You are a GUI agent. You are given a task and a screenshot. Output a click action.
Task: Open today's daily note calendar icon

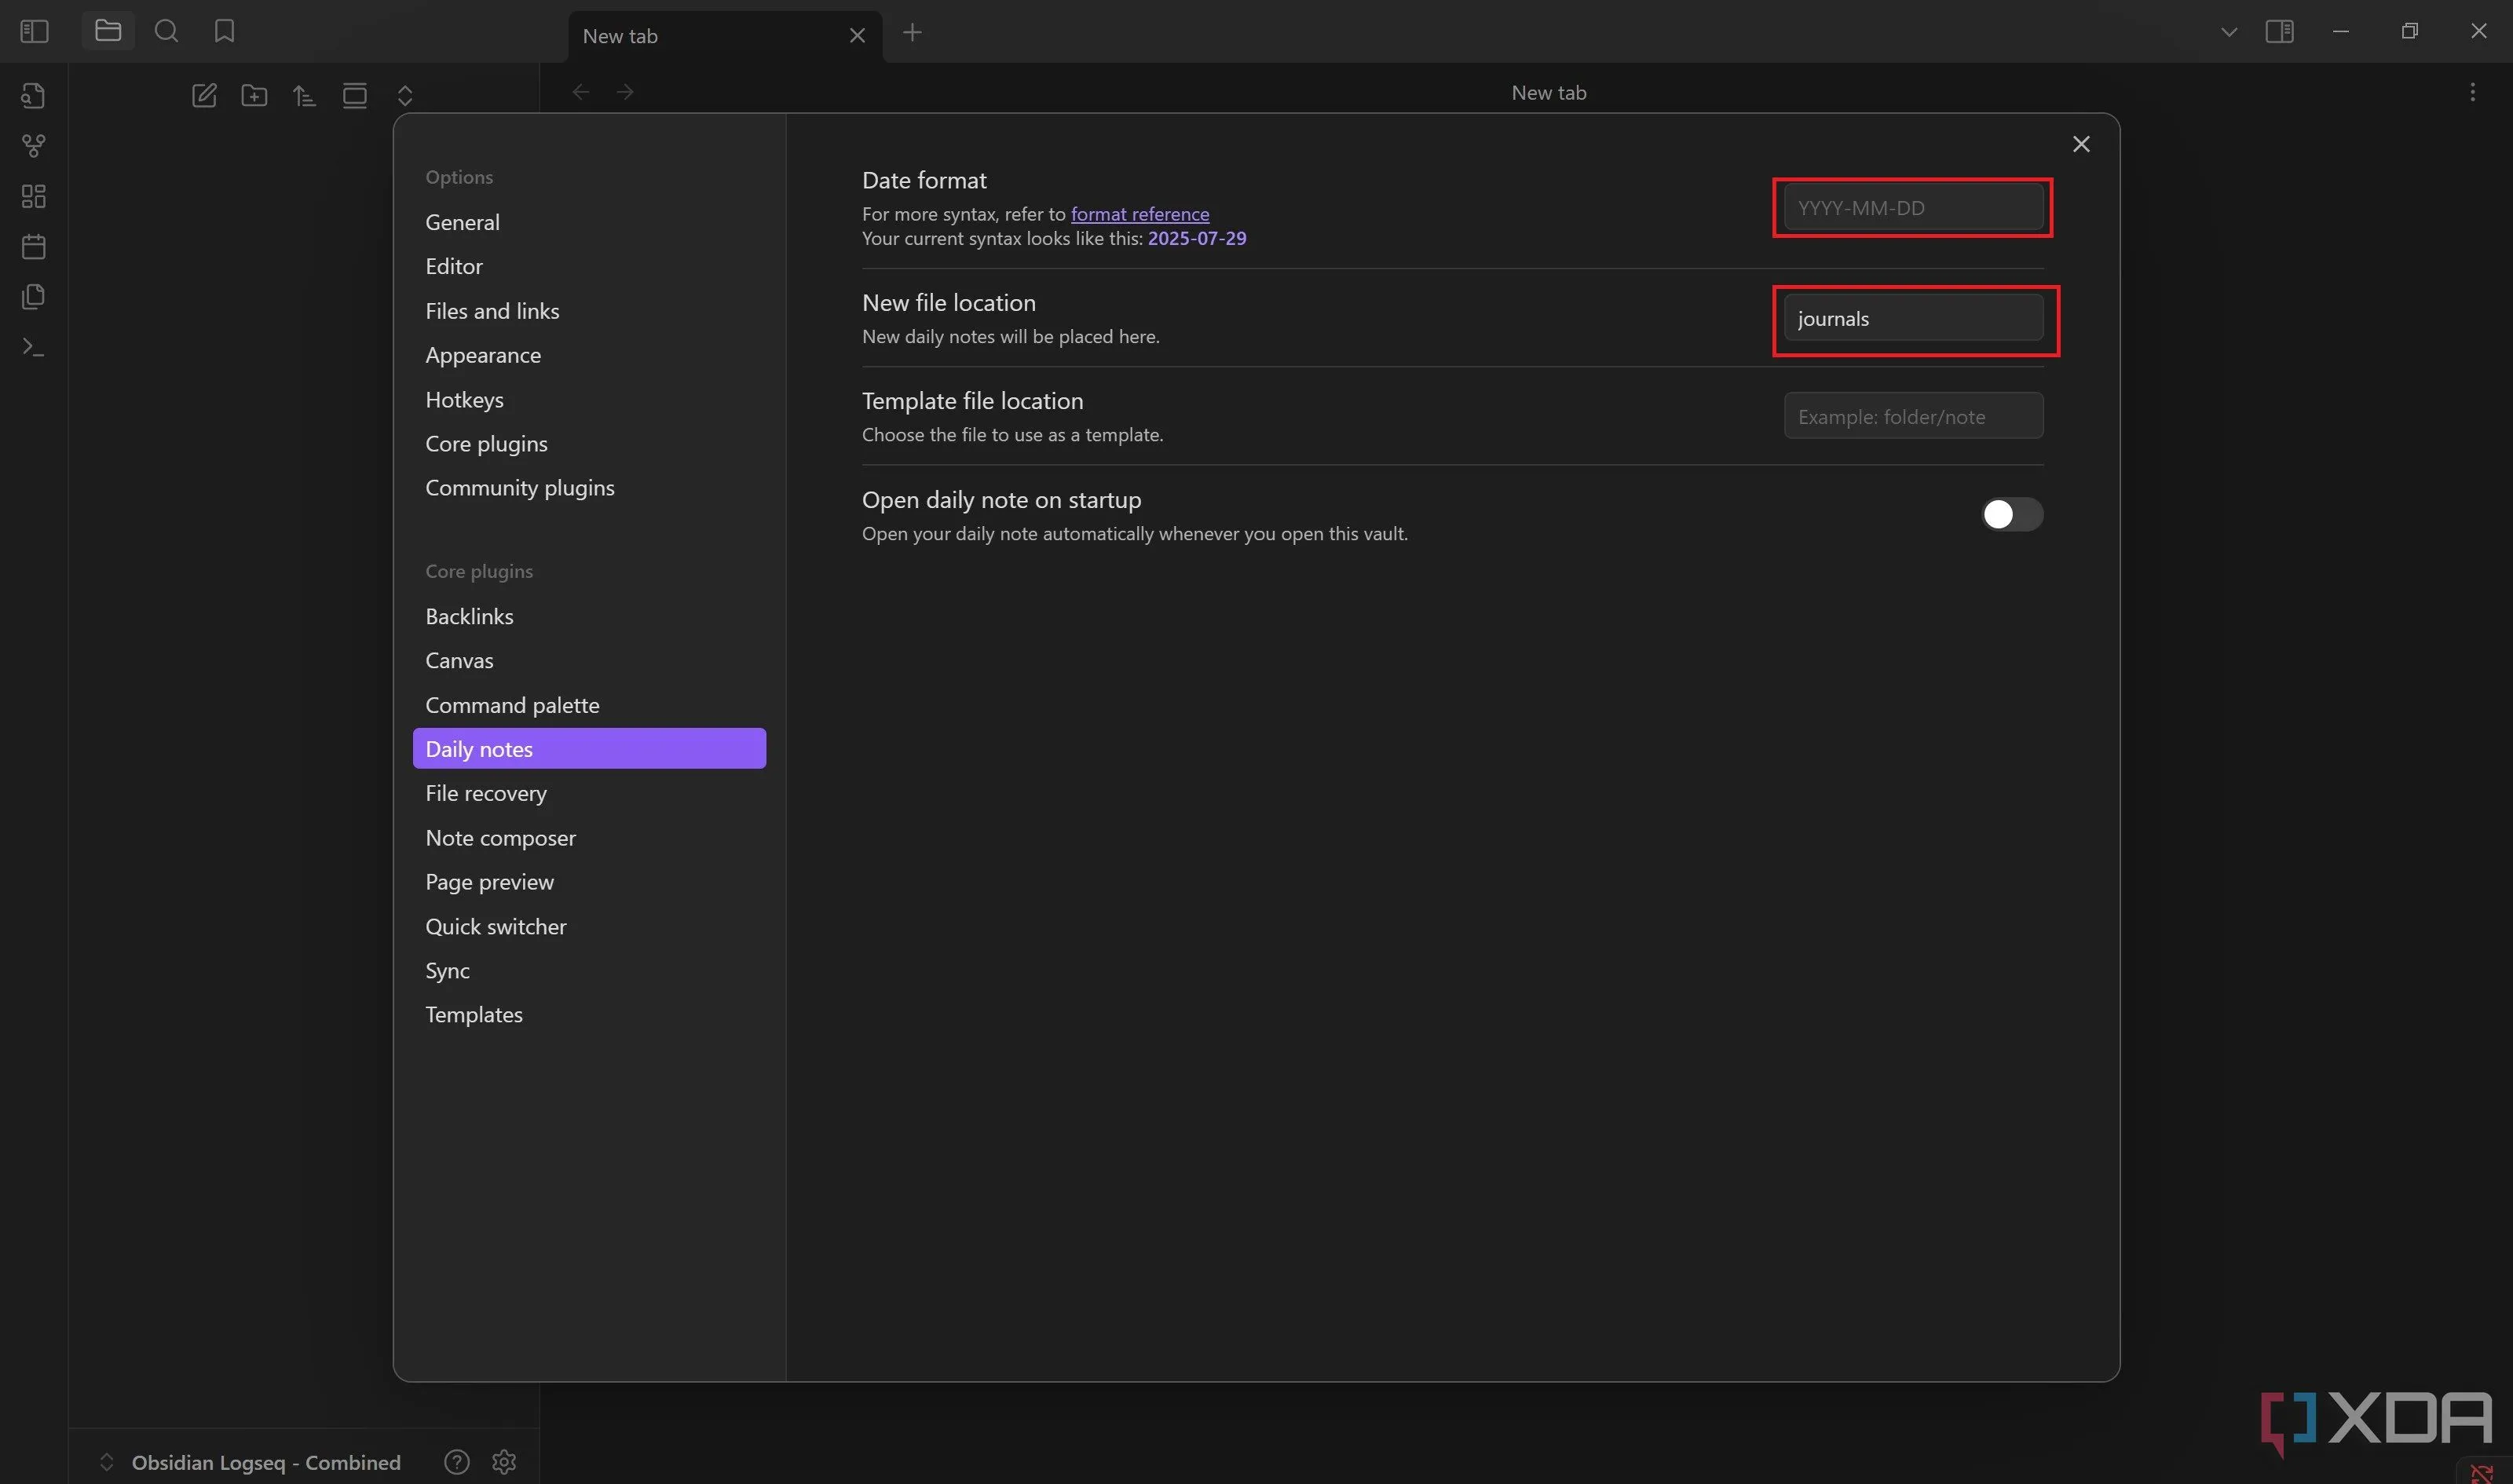point(33,246)
